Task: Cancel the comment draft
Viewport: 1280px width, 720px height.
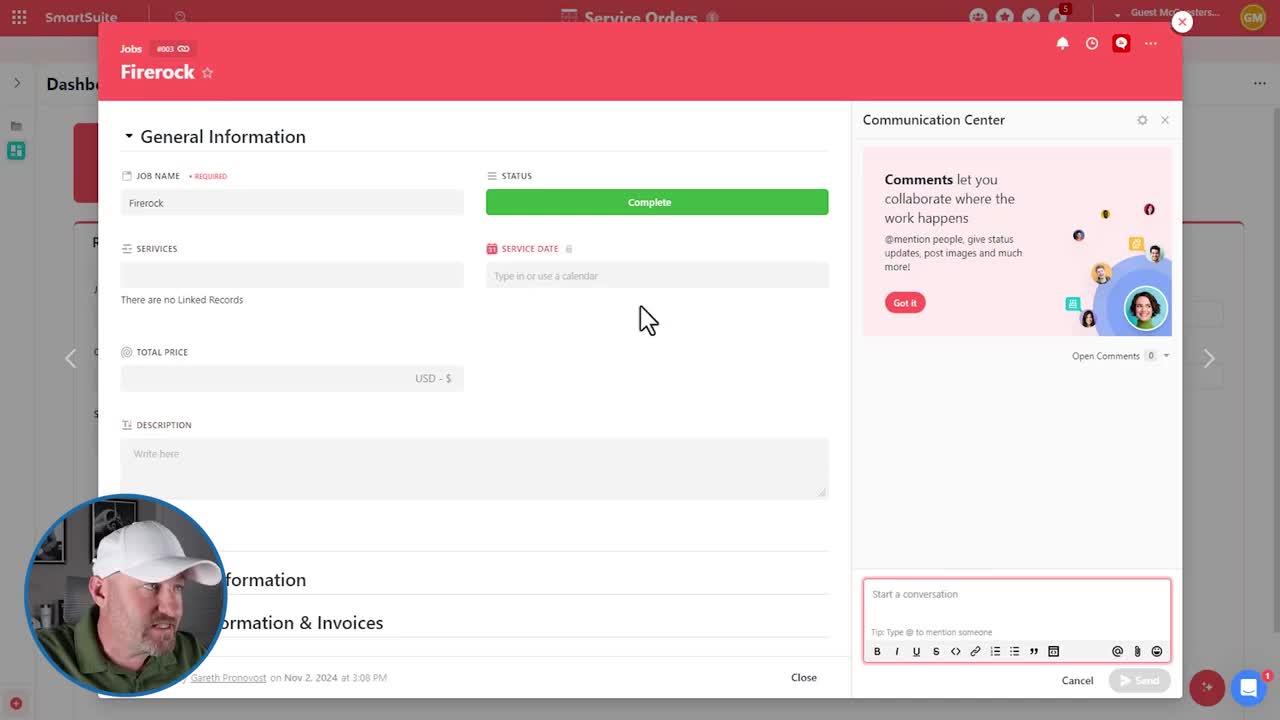Action: (x=1077, y=681)
